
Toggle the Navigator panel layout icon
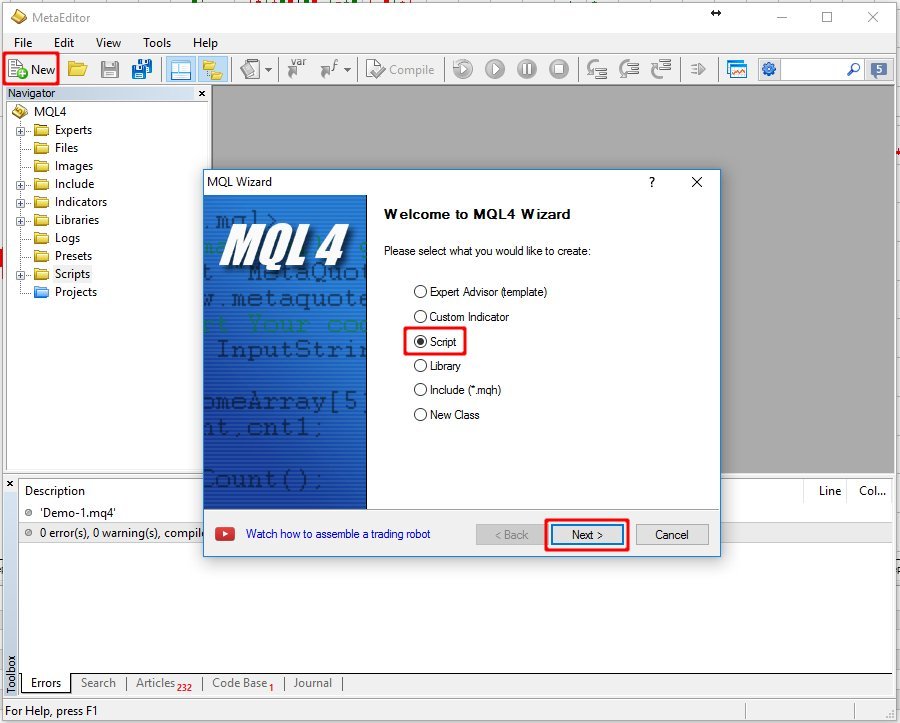[181, 69]
